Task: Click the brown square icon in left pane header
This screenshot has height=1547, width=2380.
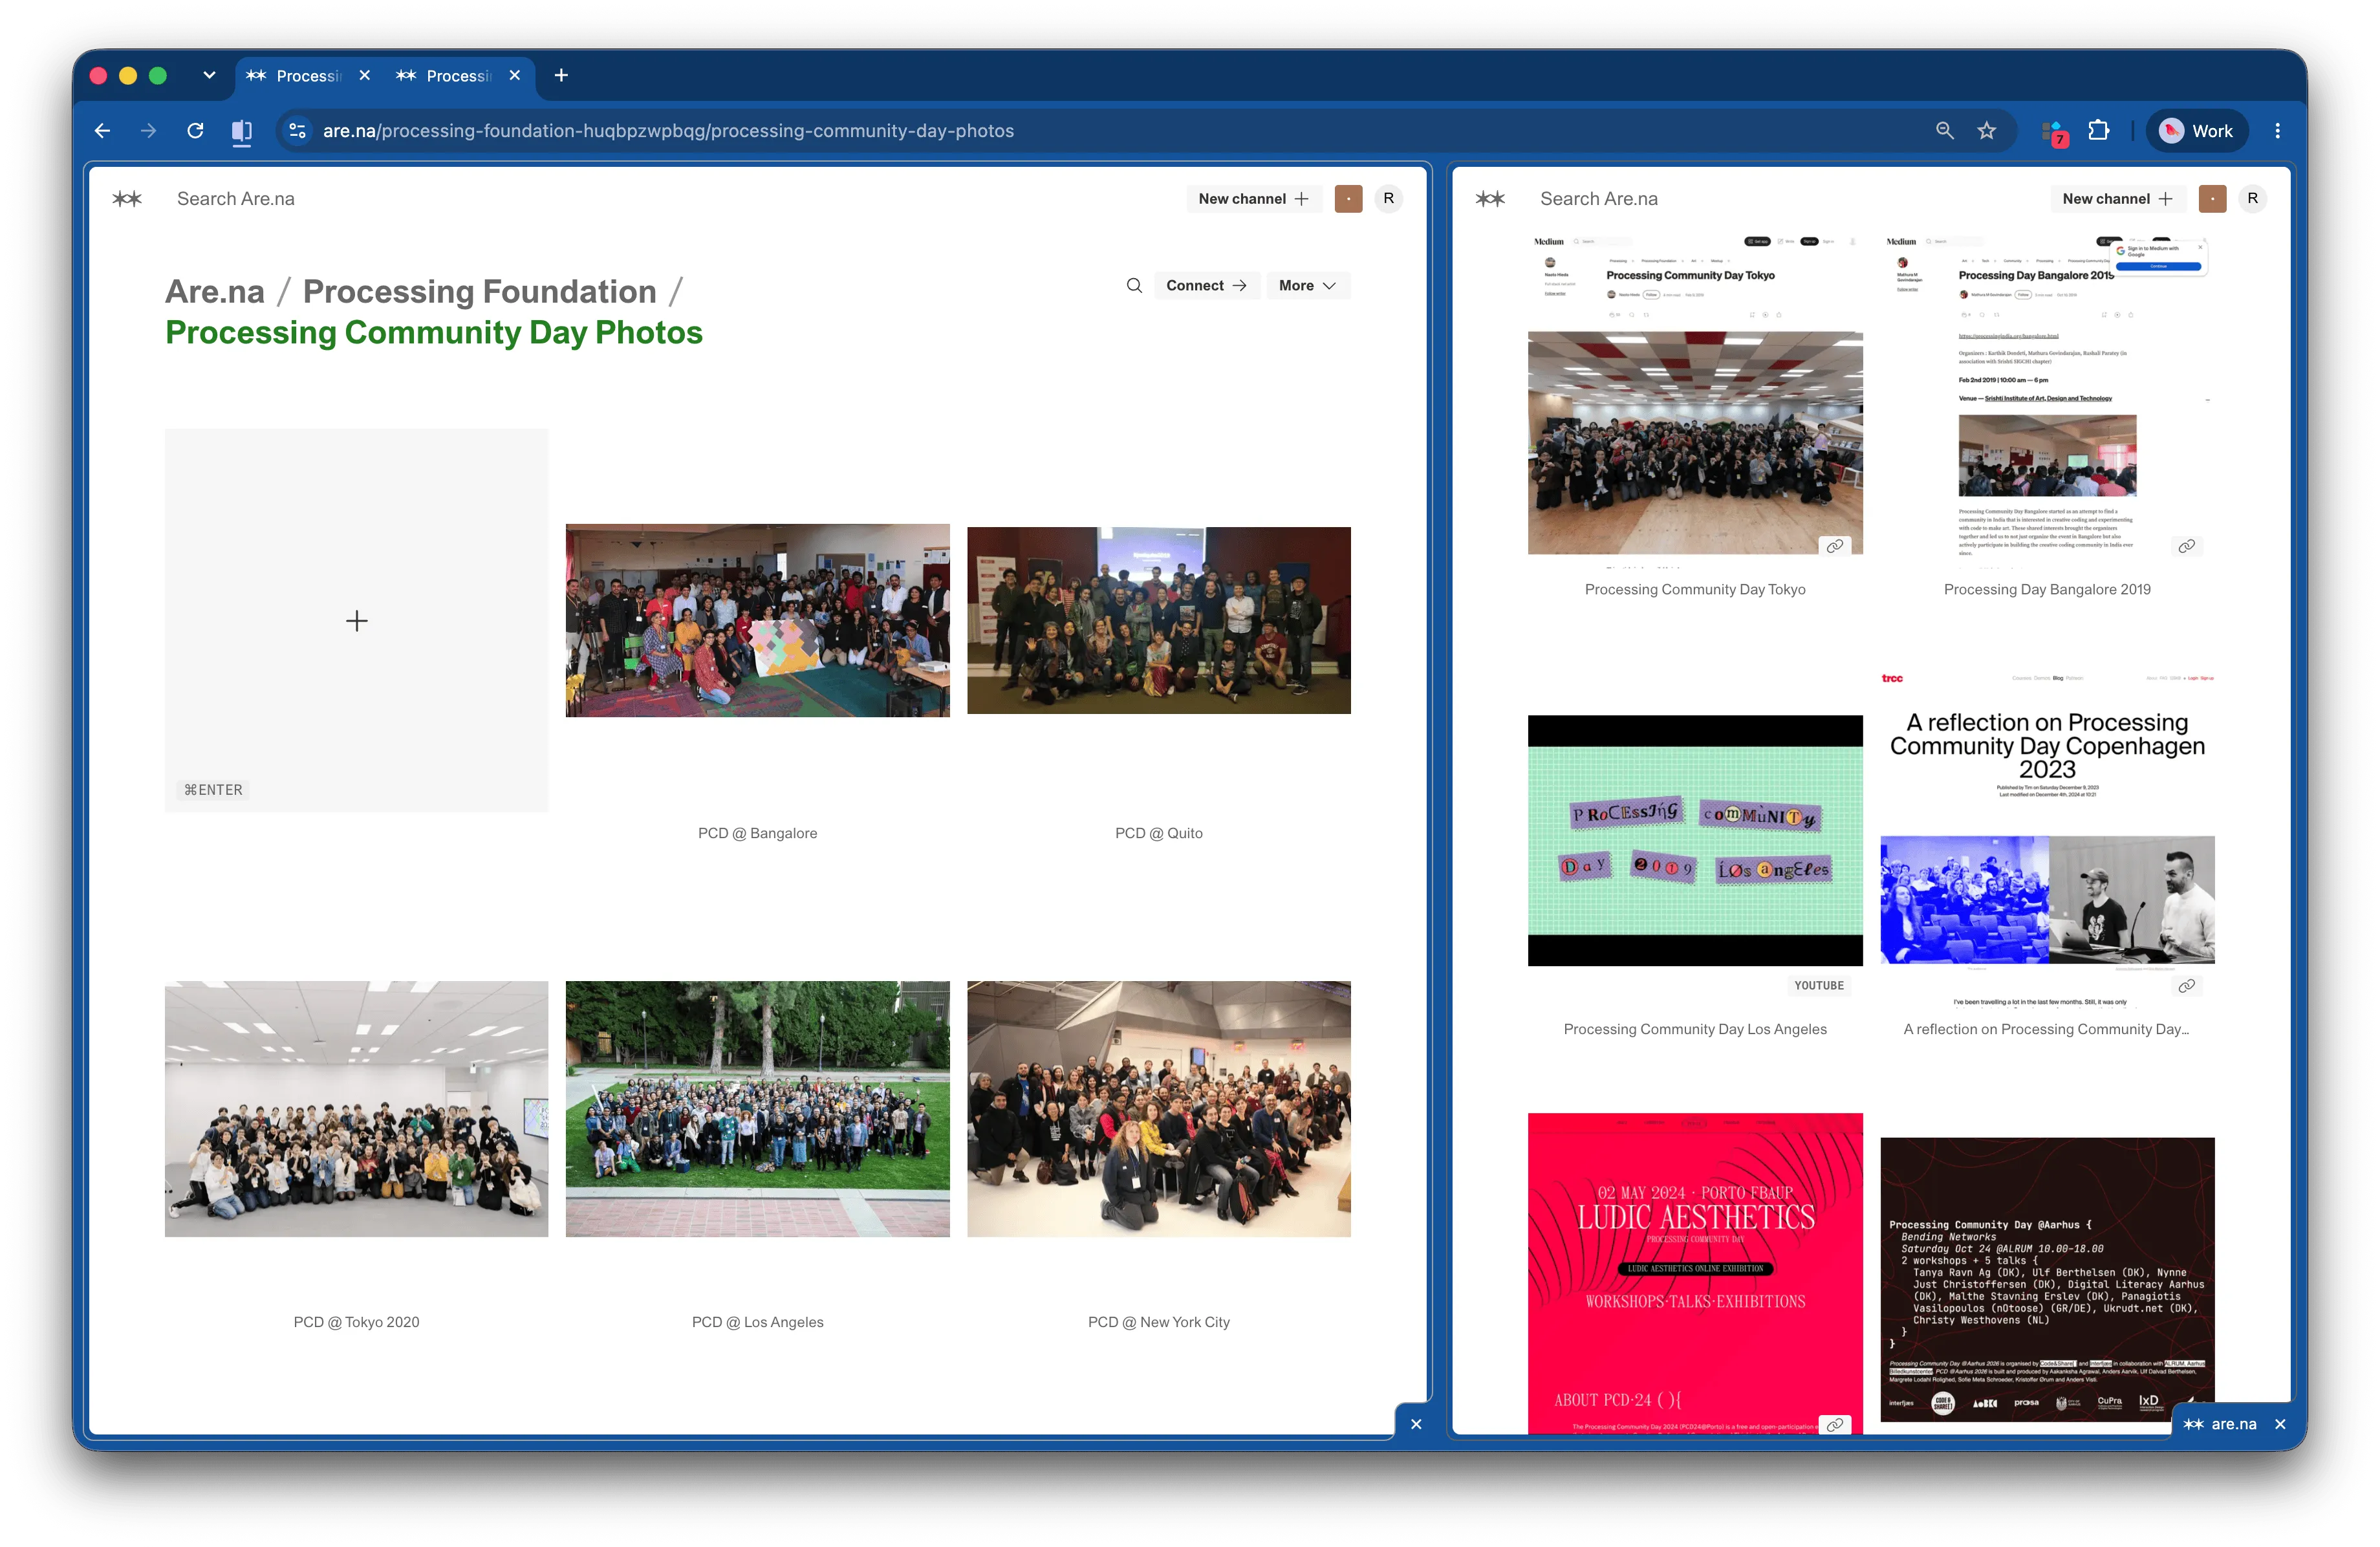Action: click(x=1348, y=199)
